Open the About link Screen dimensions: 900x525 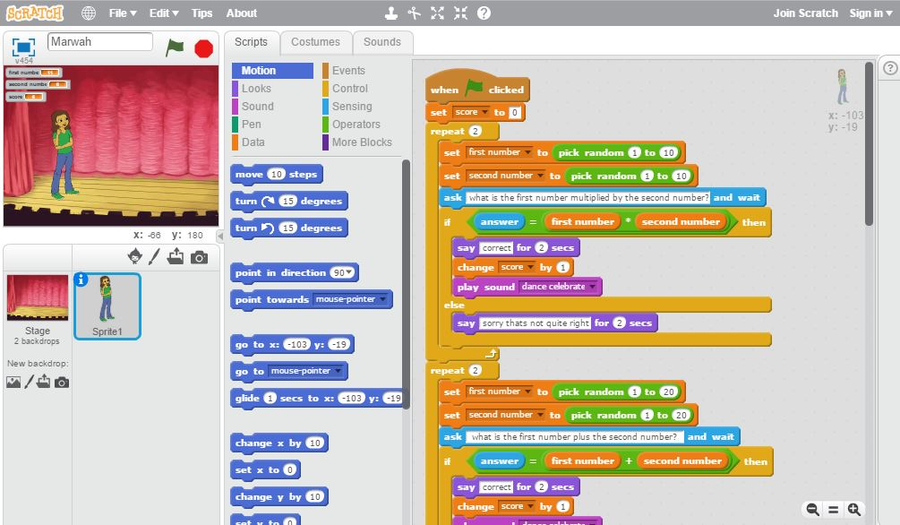click(242, 13)
